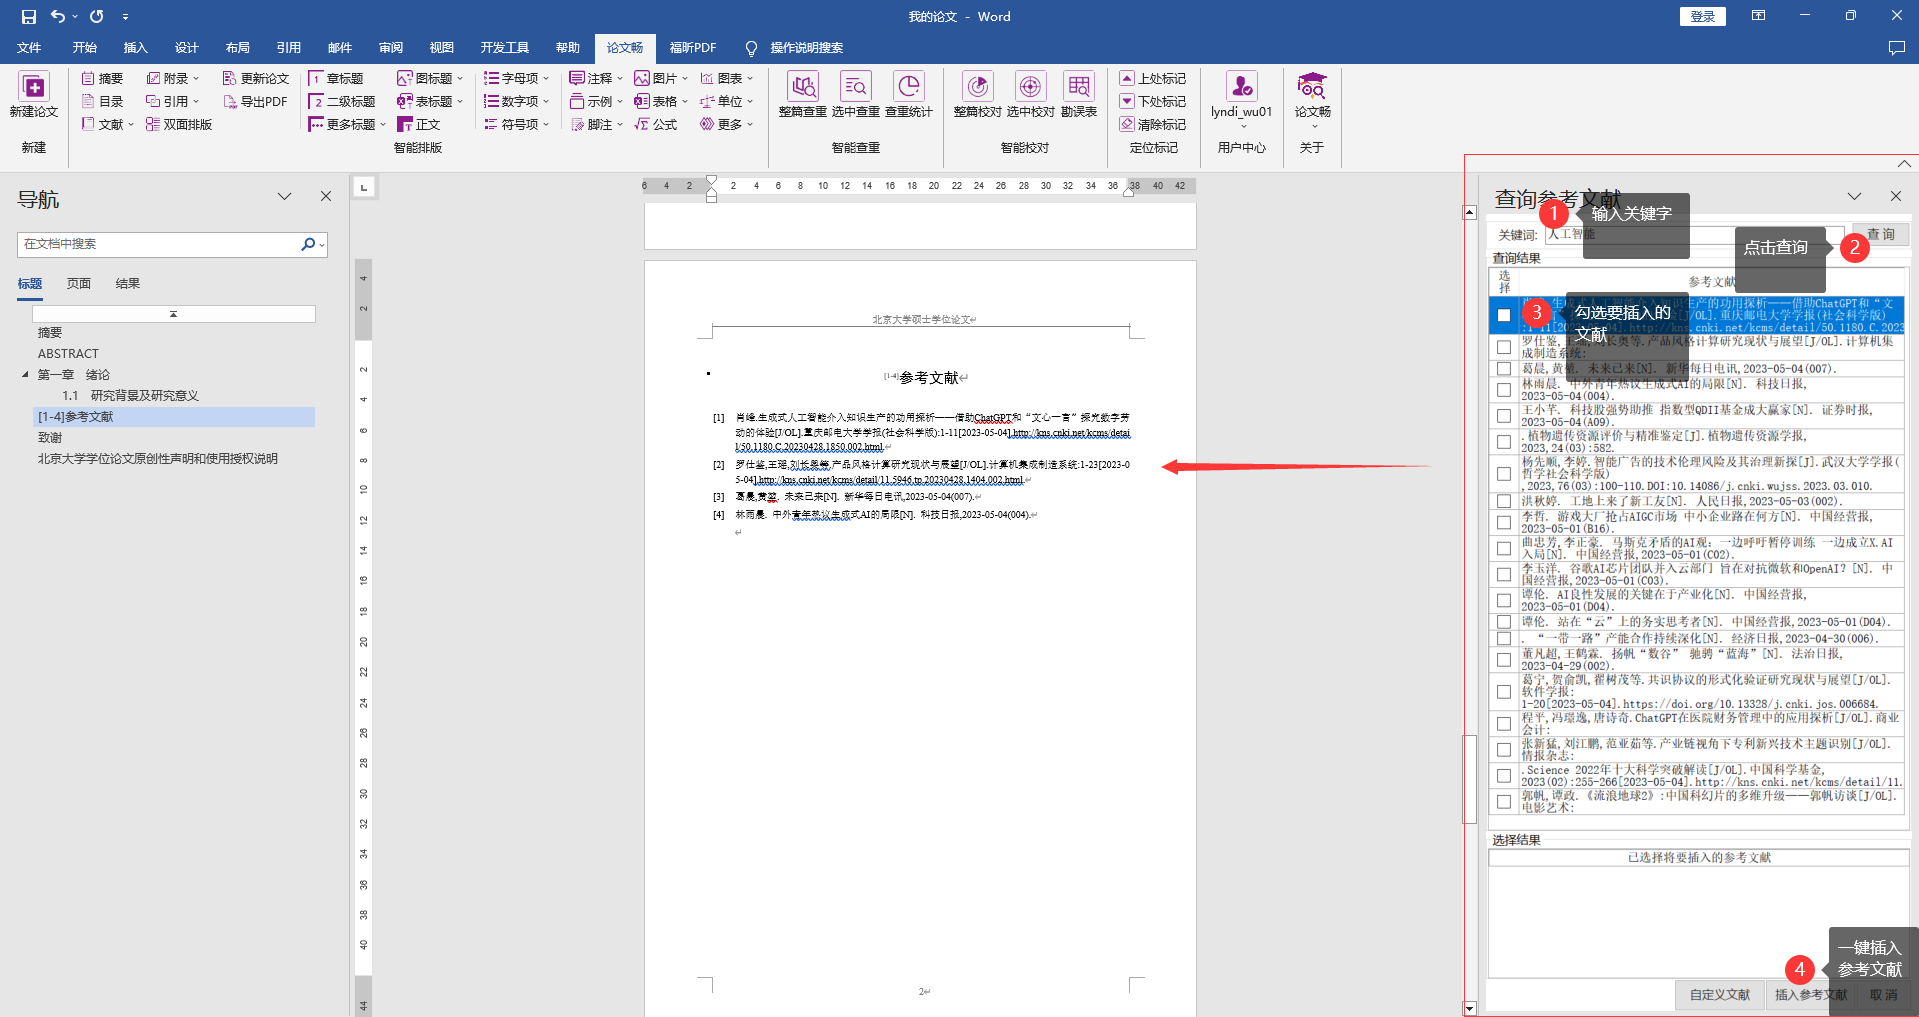
Task: Open the 勘误表 errata list
Action: 1079,95
